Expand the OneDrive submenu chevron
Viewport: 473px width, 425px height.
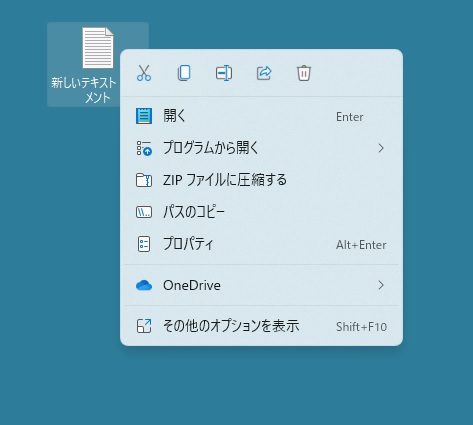(x=381, y=285)
